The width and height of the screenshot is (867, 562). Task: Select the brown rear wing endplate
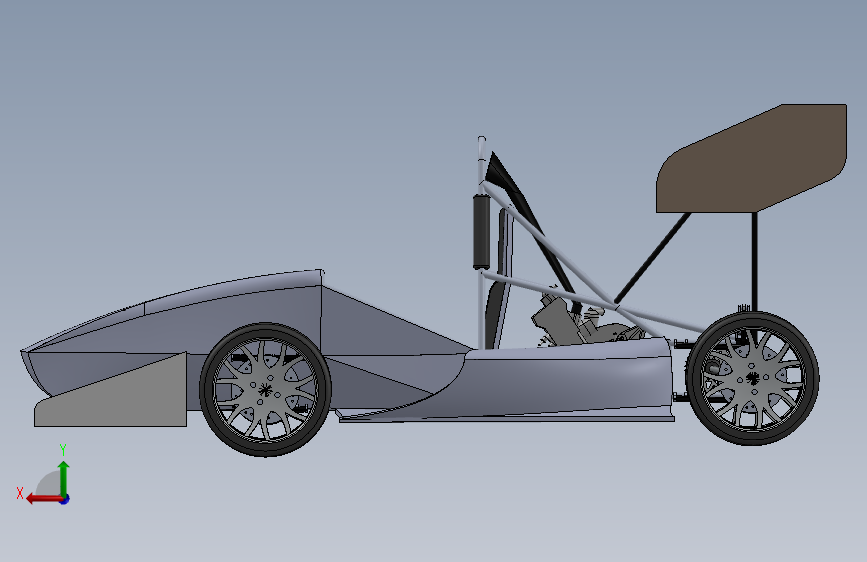click(x=751, y=158)
